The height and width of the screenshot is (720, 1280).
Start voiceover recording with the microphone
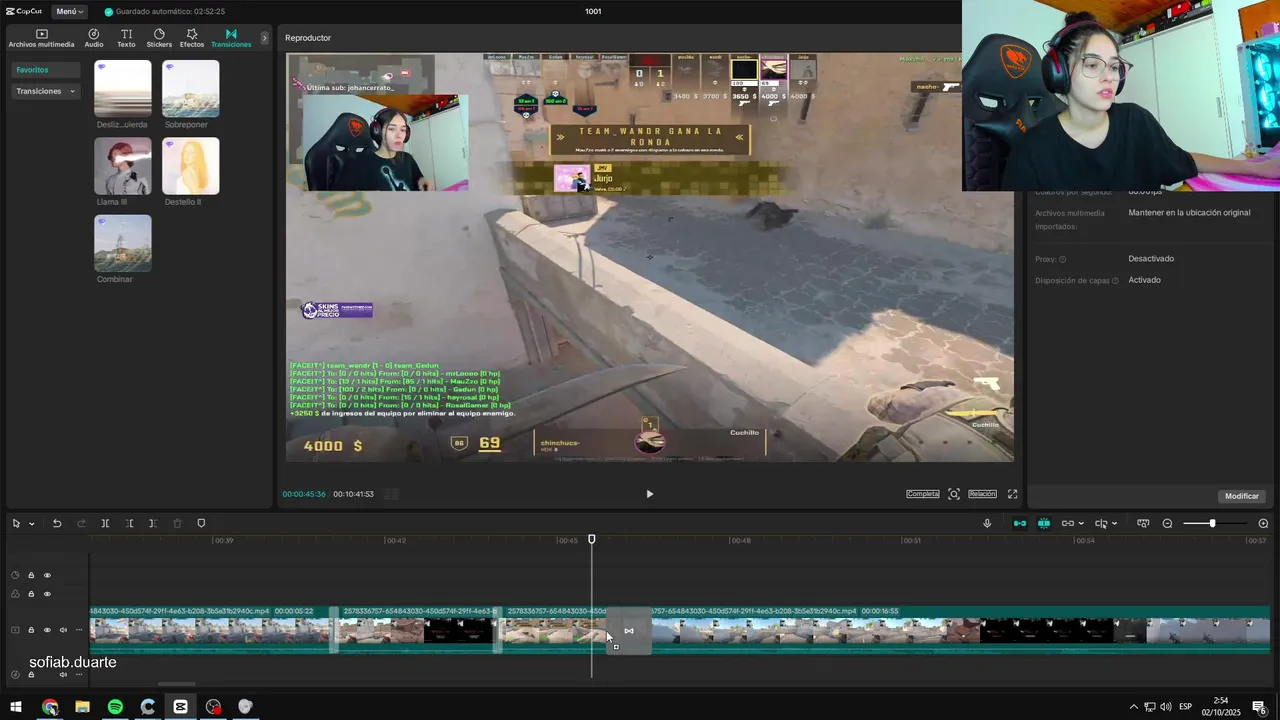click(x=987, y=524)
